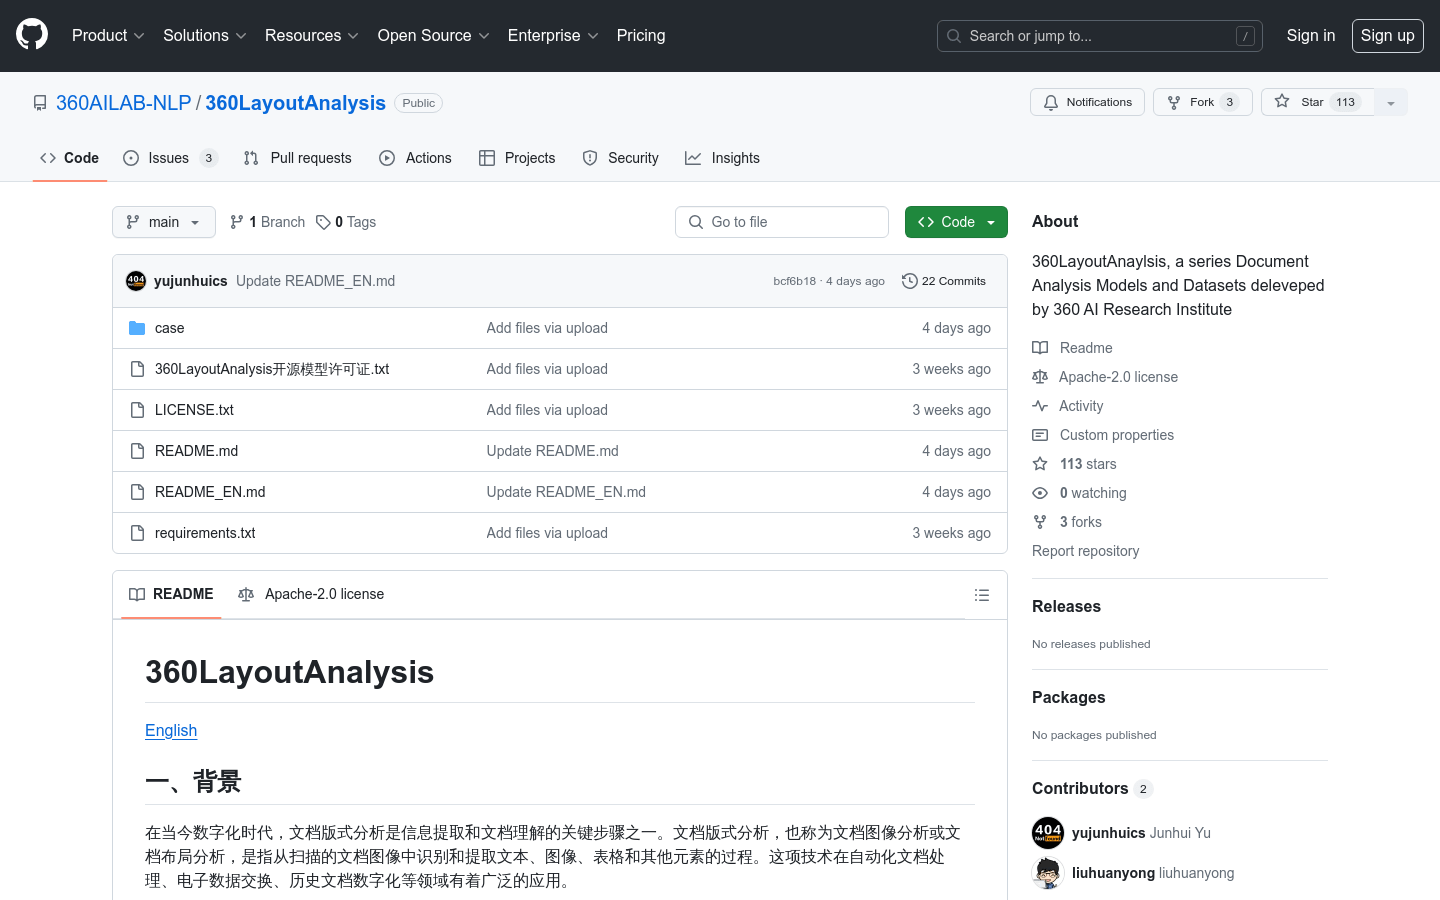
Task: Switch to the Pull requests tab
Action: pyautogui.click(x=298, y=158)
